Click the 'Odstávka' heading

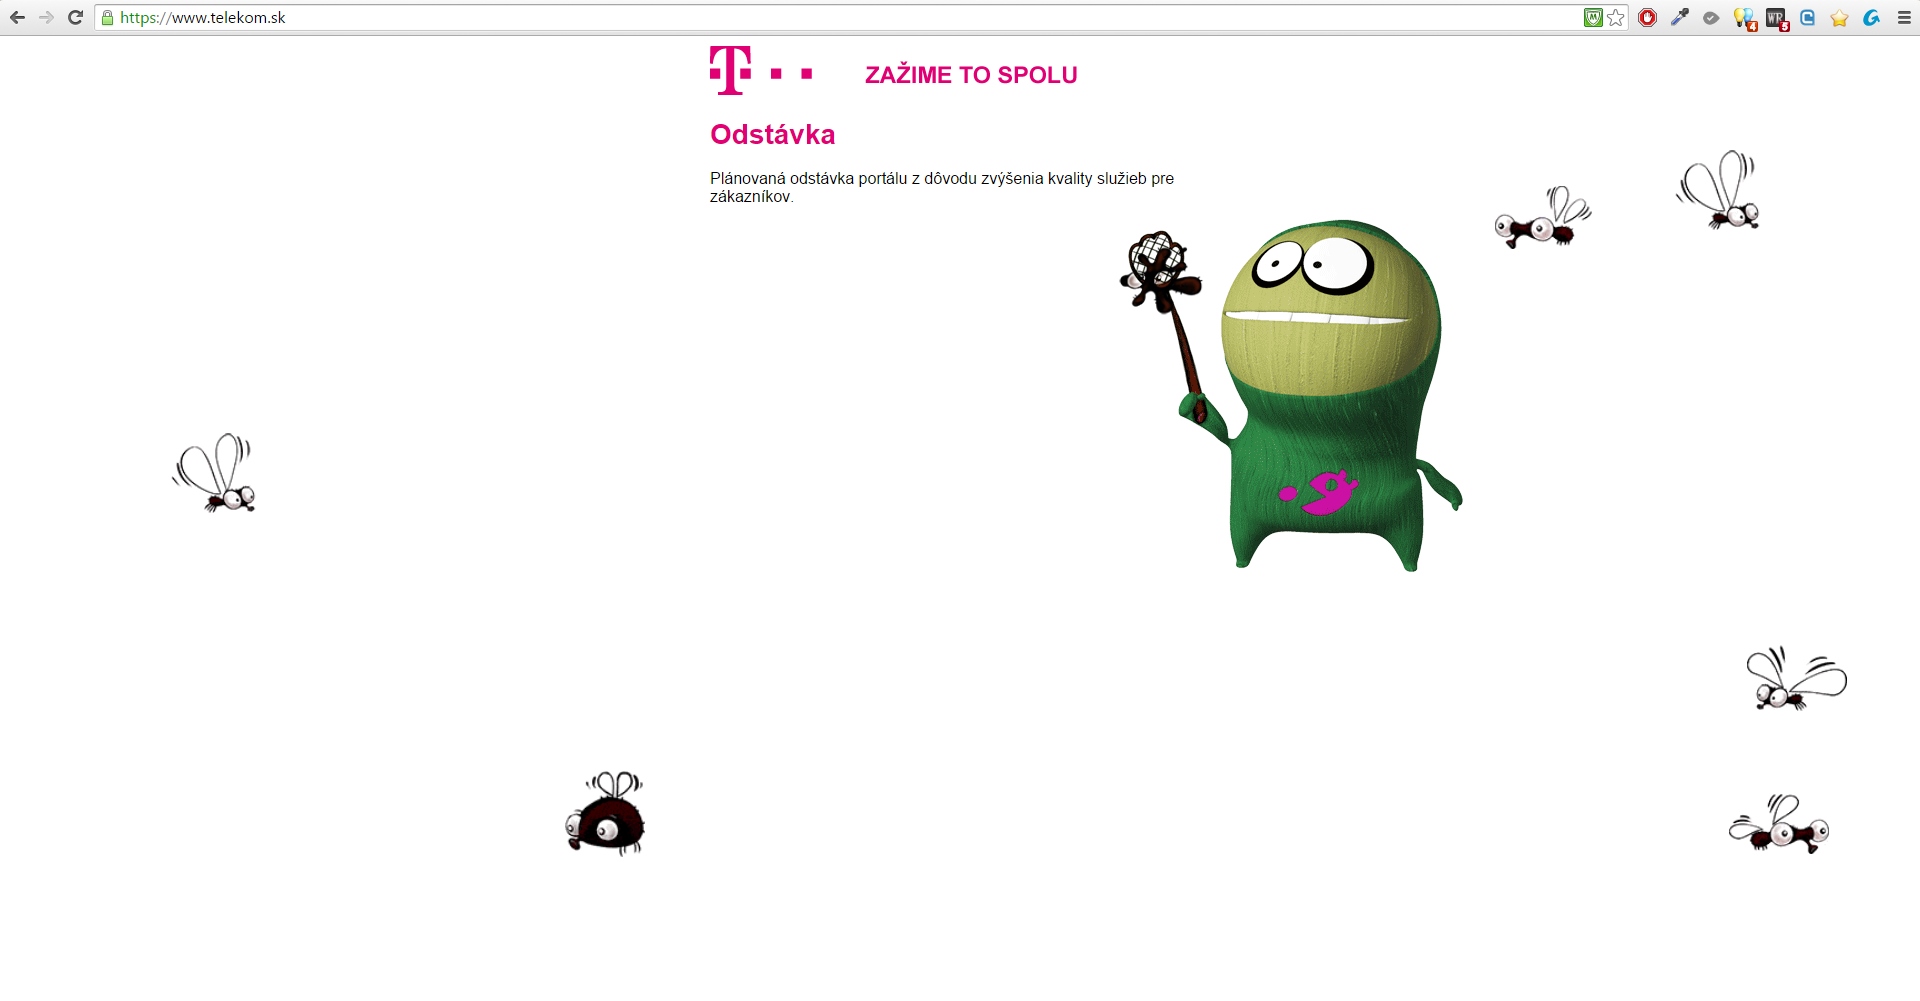click(x=772, y=134)
